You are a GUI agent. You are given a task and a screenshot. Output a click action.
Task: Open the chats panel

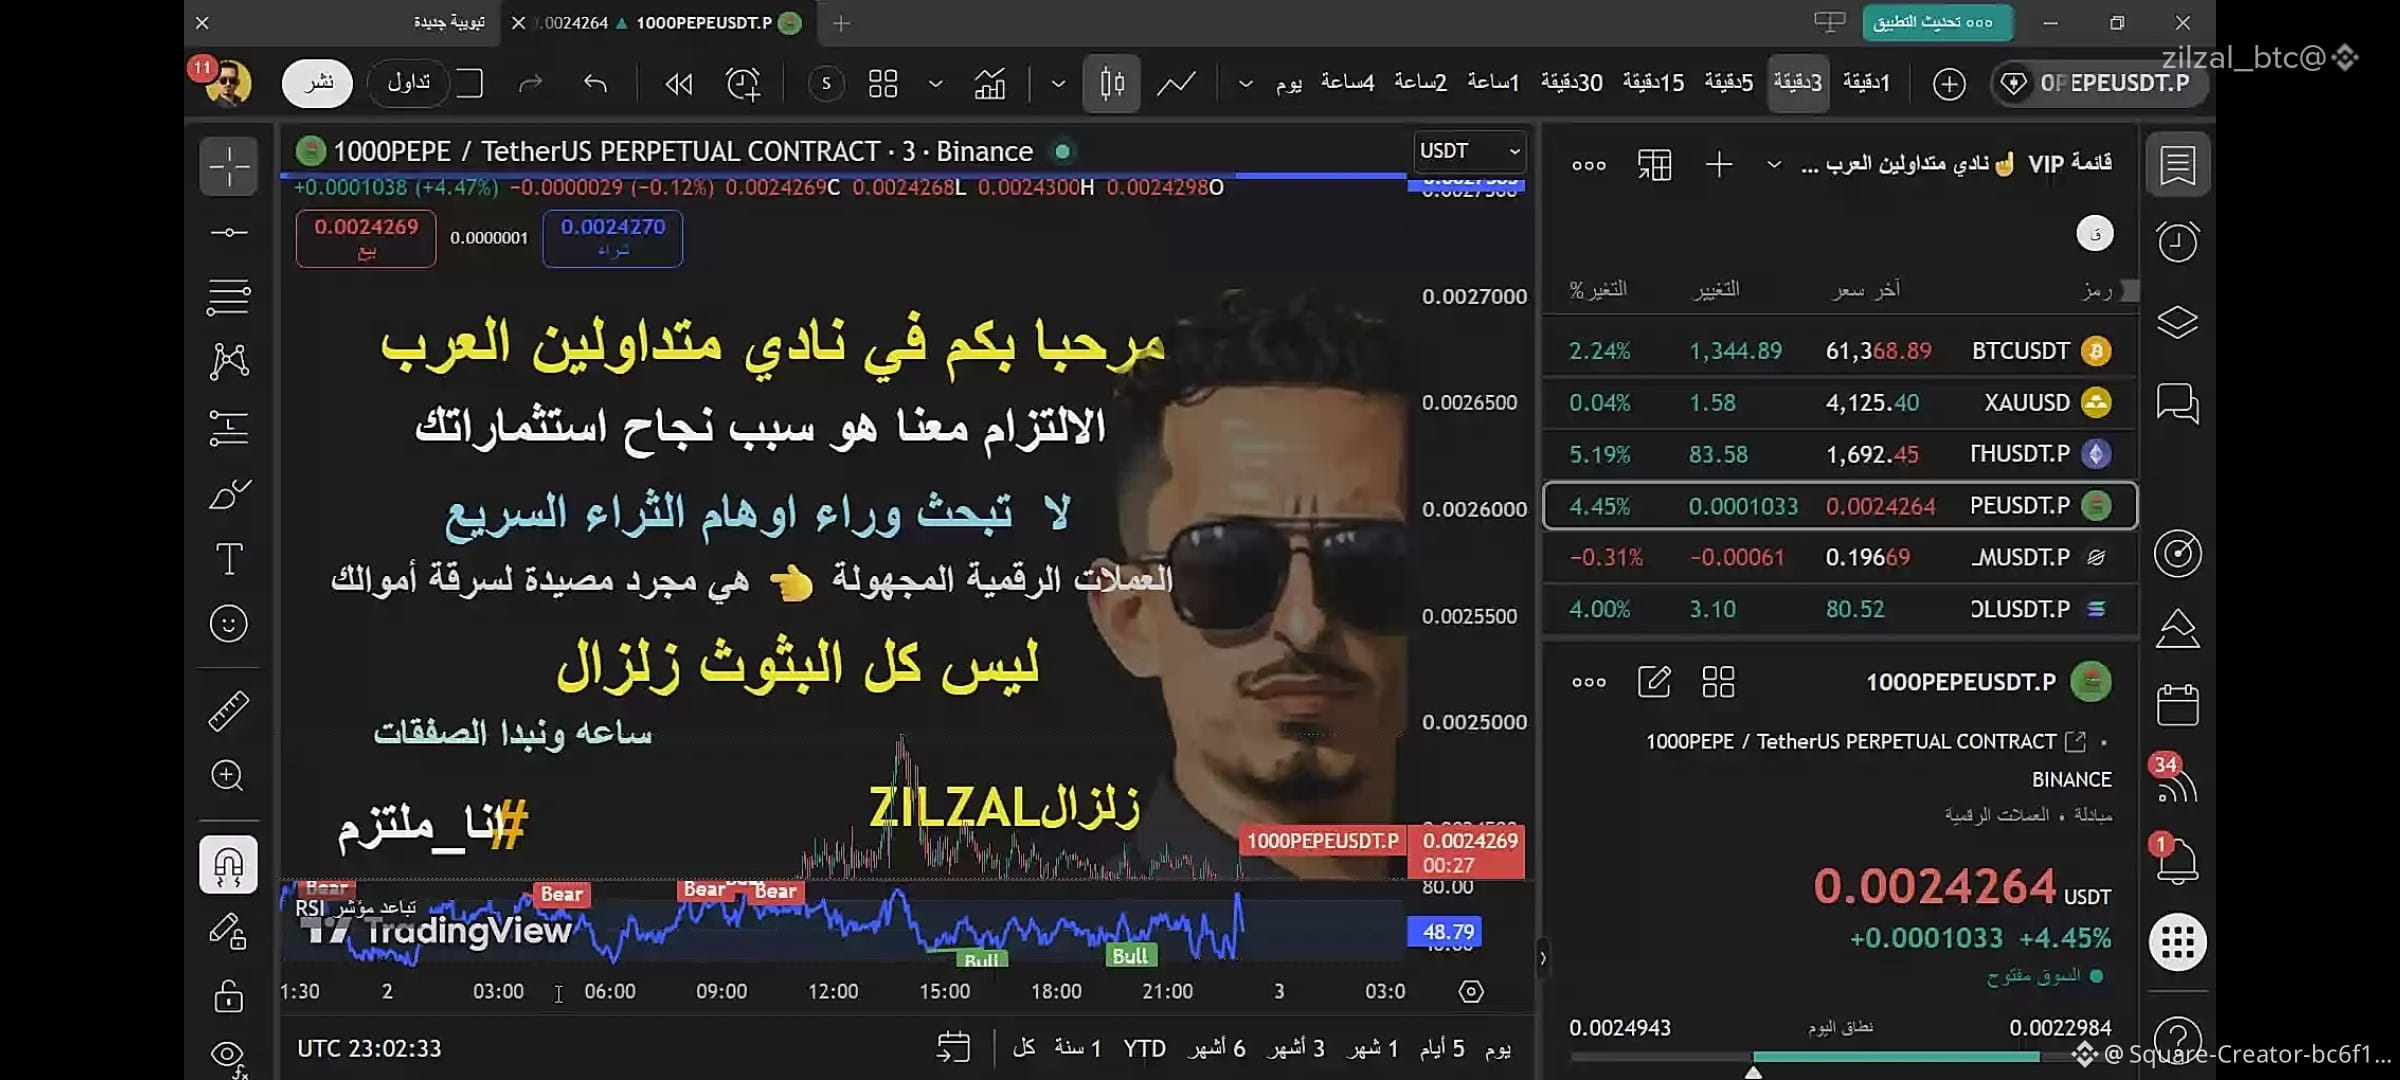(2177, 403)
